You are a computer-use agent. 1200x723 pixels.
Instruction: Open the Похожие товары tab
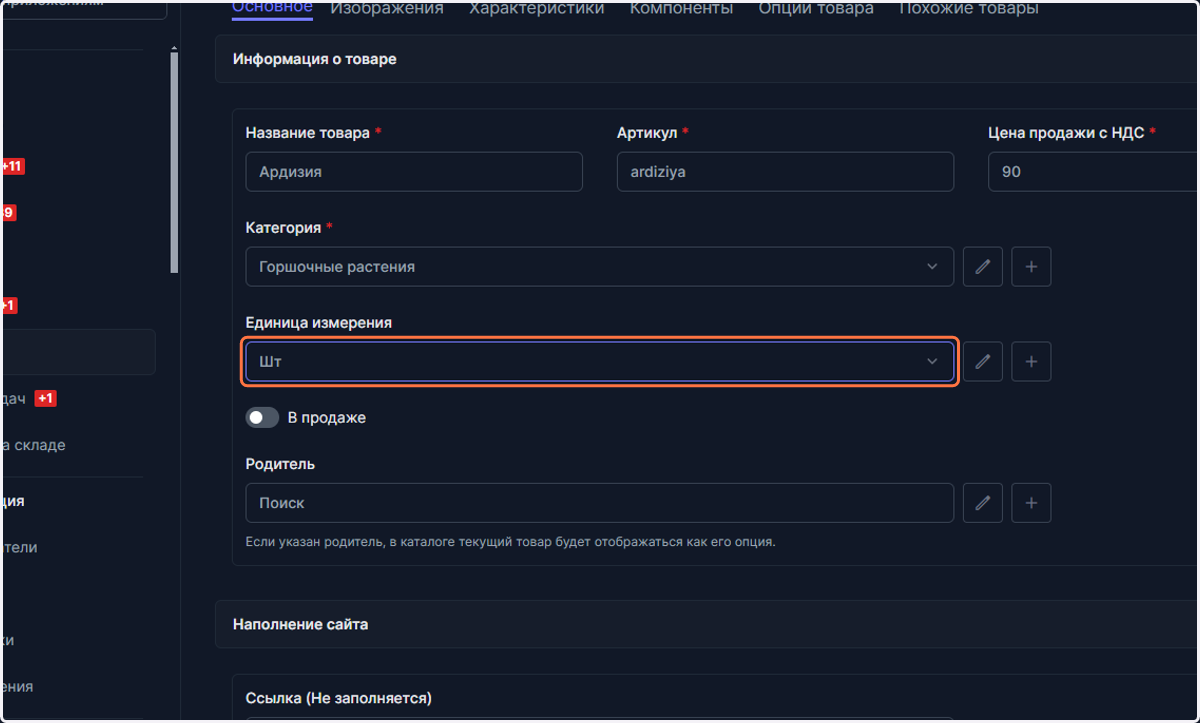[968, 8]
